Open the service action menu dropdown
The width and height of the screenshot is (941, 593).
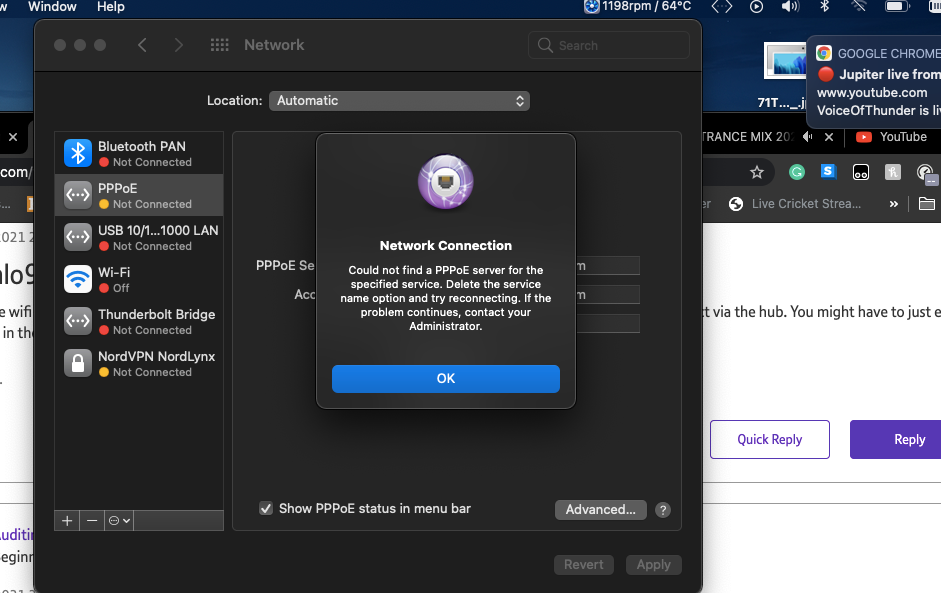tap(120, 521)
